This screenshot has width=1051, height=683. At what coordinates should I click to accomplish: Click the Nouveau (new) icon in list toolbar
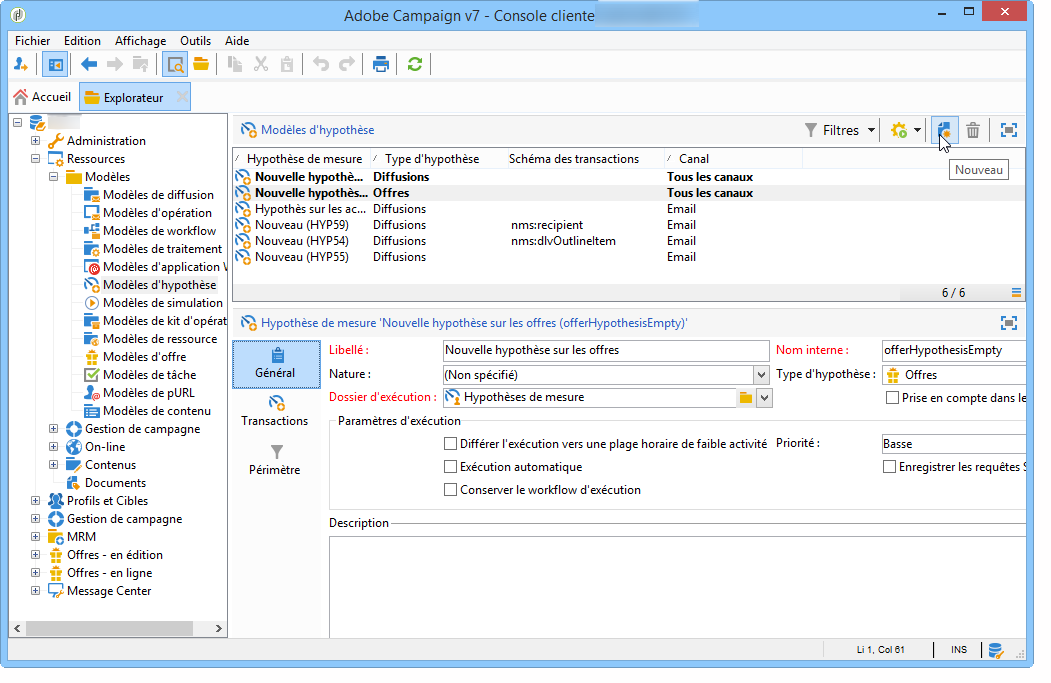pyautogui.click(x=944, y=130)
